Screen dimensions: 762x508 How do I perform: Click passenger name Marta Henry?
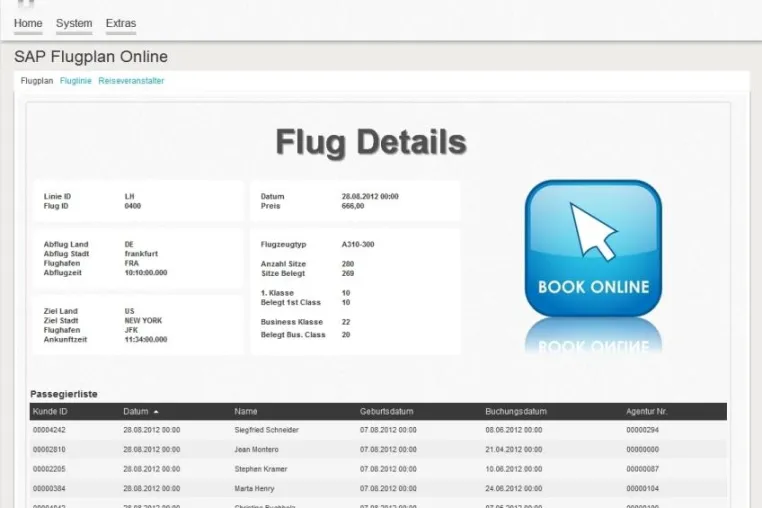(255, 489)
